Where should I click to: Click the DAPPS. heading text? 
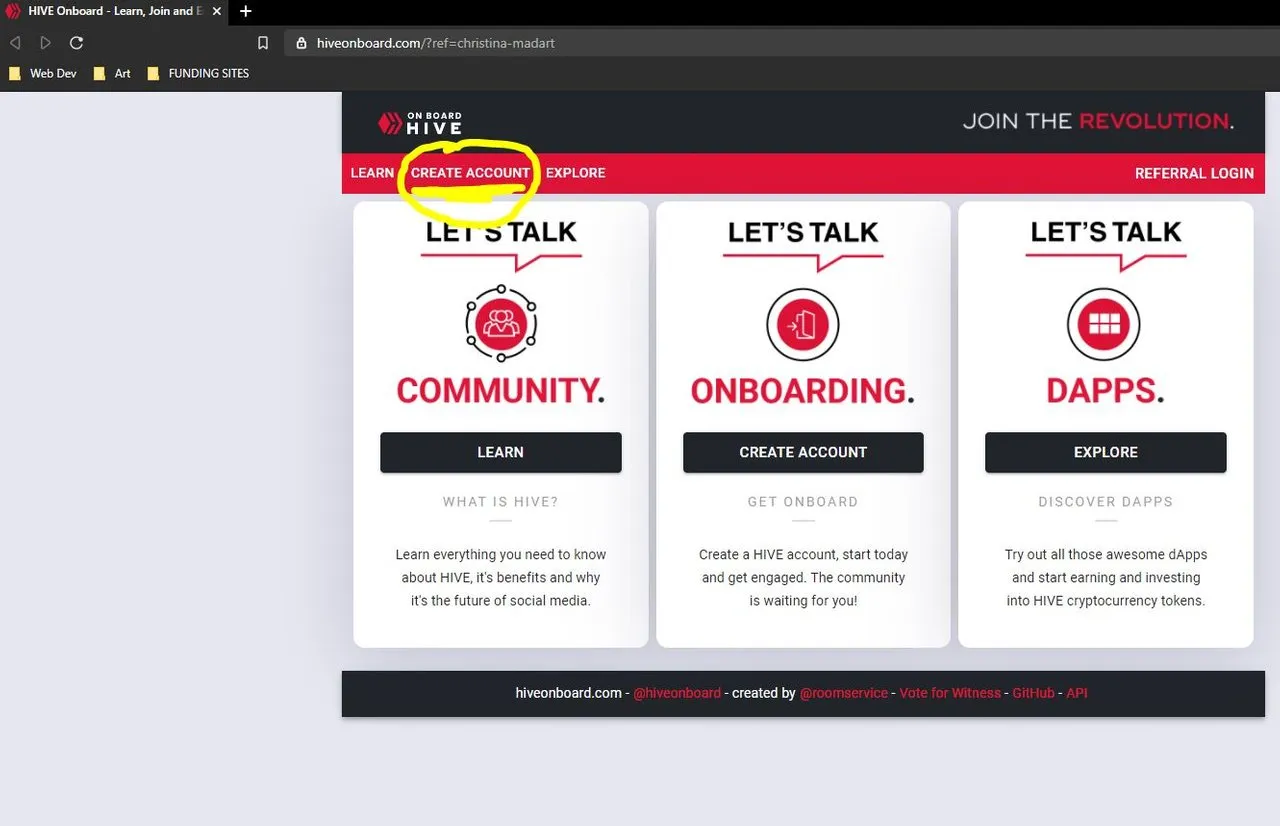click(x=1105, y=390)
